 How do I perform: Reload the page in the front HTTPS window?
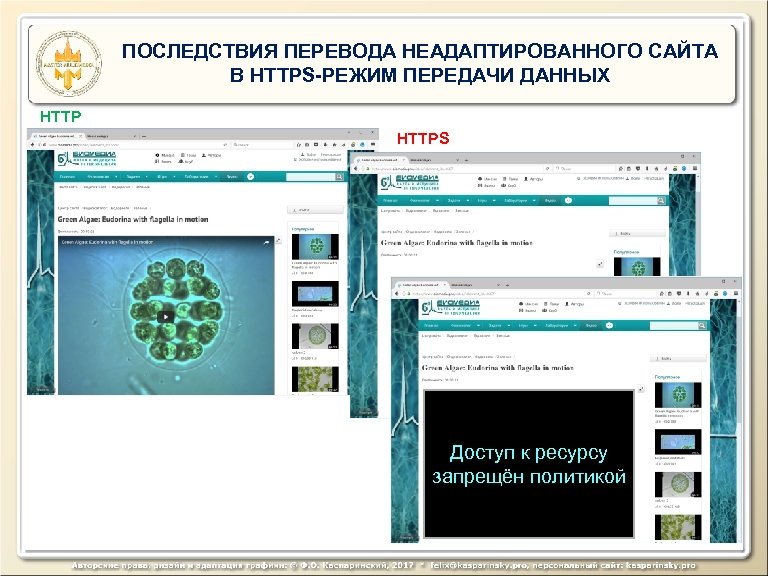pos(589,293)
